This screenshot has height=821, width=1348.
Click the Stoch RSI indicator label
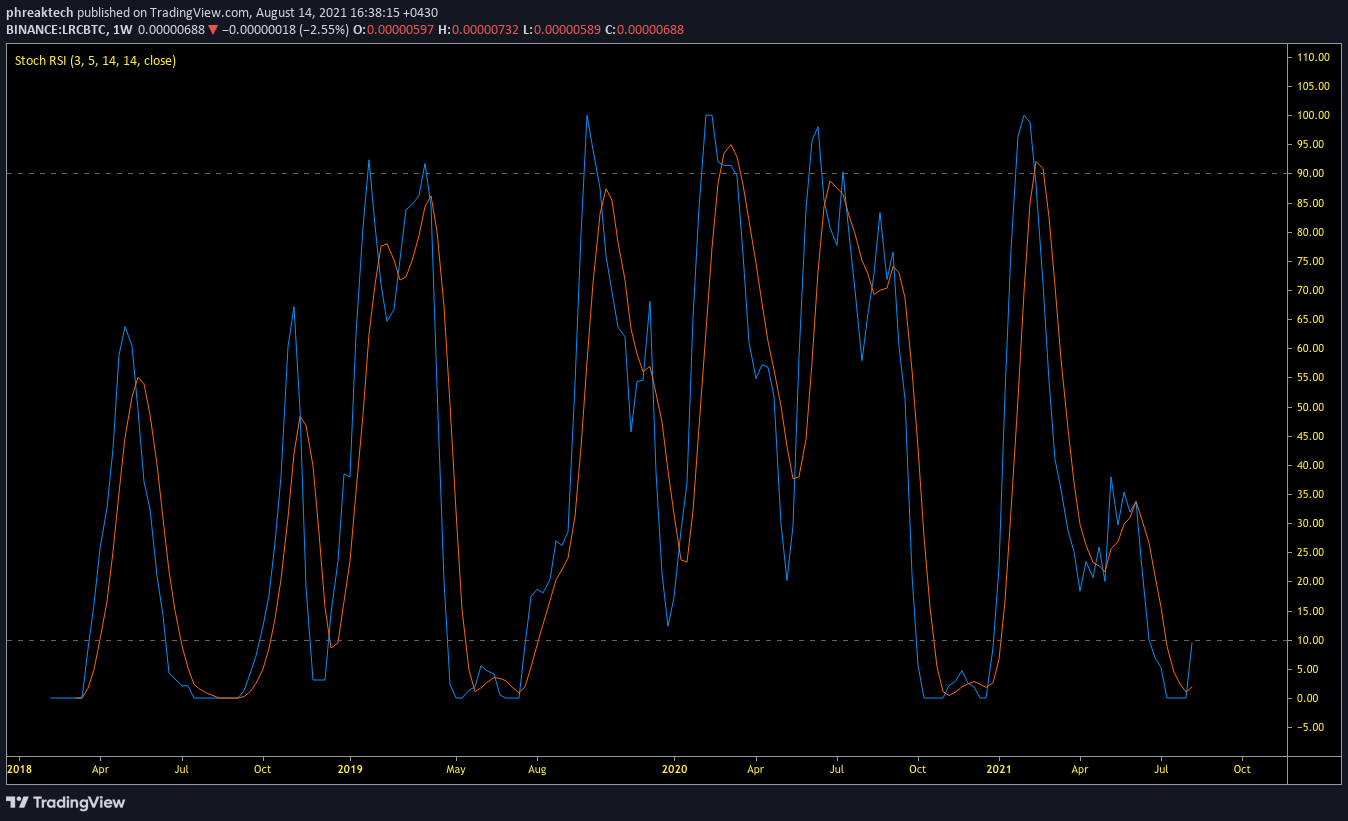pyautogui.click(x=95, y=61)
